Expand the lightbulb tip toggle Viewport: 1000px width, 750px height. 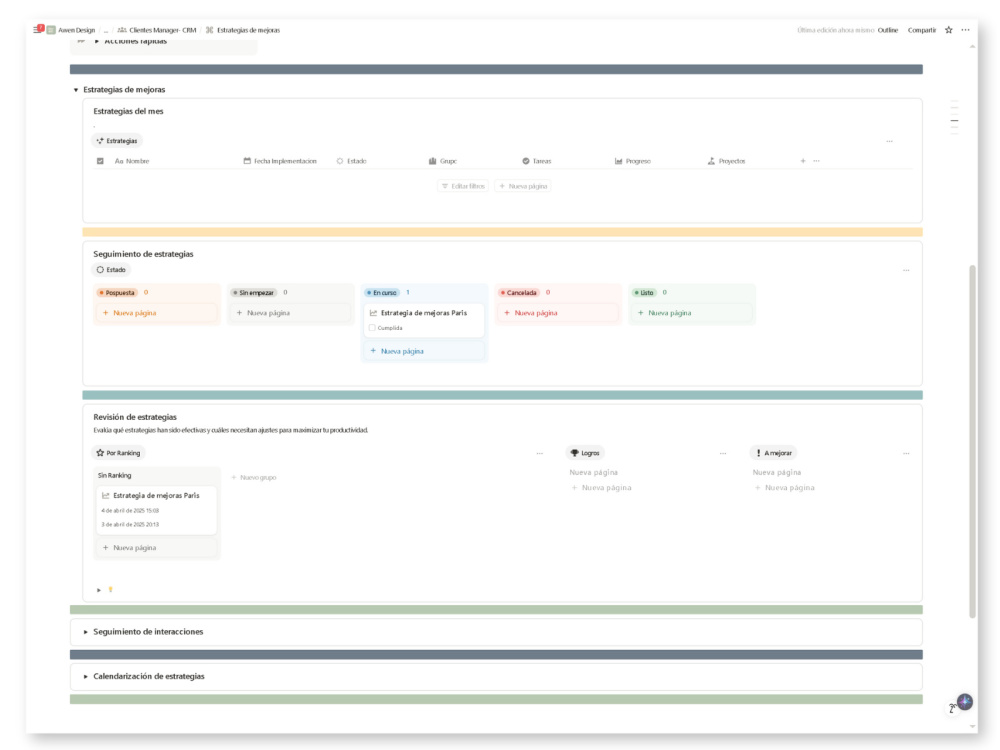pos(99,591)
